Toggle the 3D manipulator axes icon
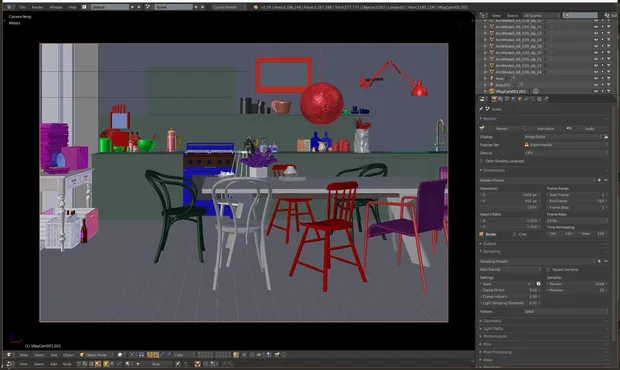The height and width of the screenshot is (370, 620). point(150,355)
